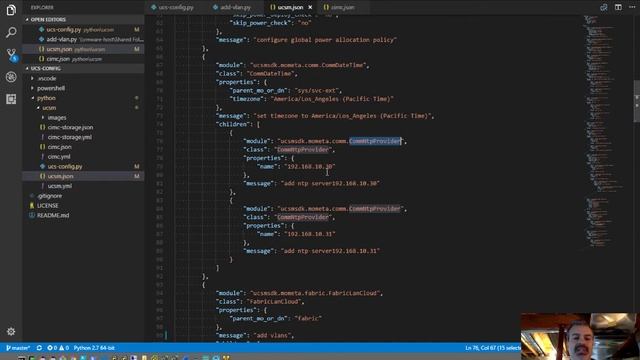640x360 pixels.
Task: Select ucsm.json in the ucsm folder
Action: 60,176
